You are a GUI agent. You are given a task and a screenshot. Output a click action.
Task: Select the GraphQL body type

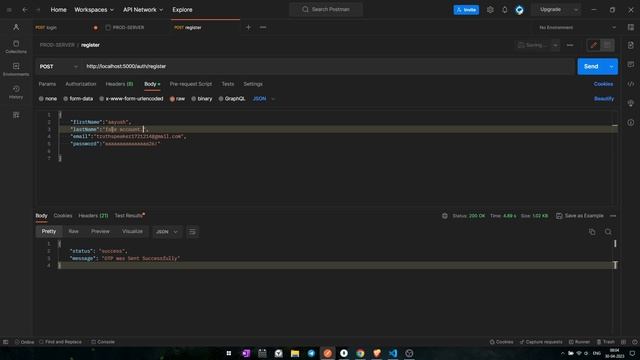coord(232,99)
